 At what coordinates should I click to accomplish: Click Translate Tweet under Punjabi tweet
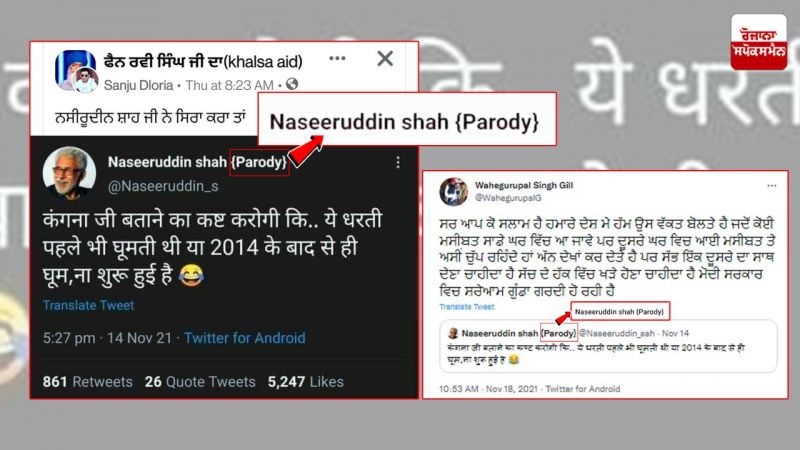467,307
